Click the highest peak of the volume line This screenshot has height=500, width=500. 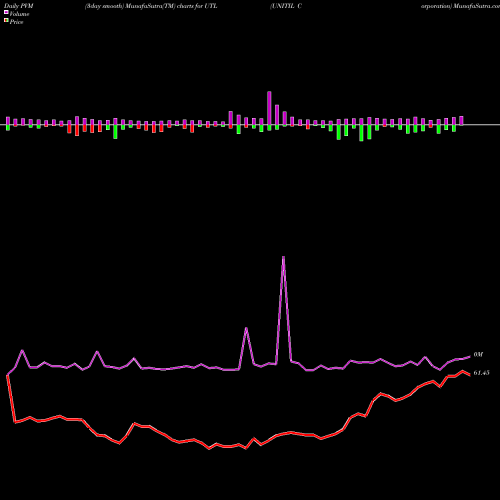coord(283,257)
